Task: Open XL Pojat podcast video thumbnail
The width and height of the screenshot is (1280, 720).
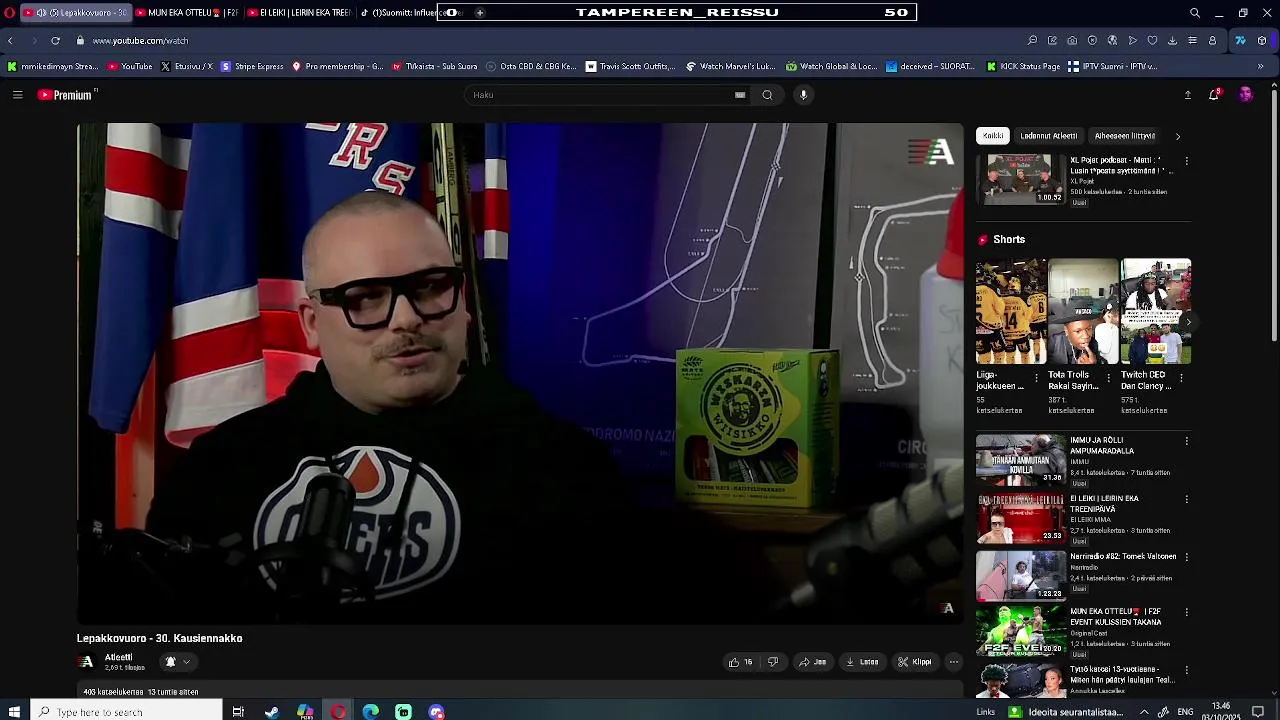Action: click(1021, 179)
